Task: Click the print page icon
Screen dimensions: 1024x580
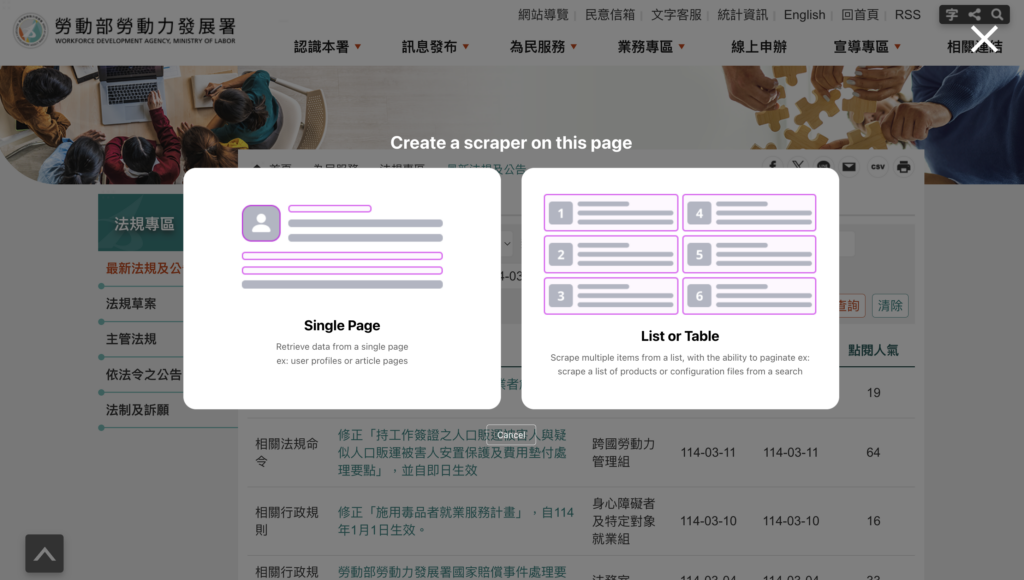Action: click(x=904, y=167)
